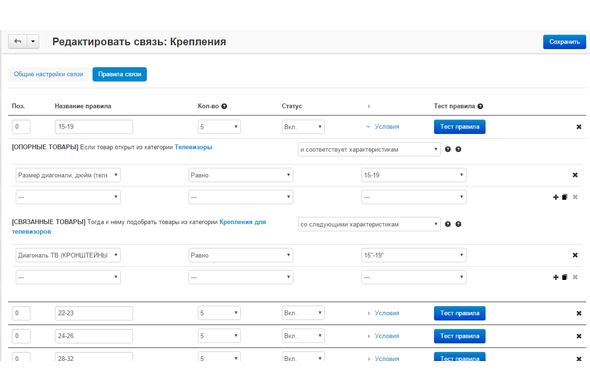The width and height of the screenshot is (590, 391).
Task: Add a new condition row under ОПОРНЫЕ ТОВАРЫ
Action: pos(555,197)
